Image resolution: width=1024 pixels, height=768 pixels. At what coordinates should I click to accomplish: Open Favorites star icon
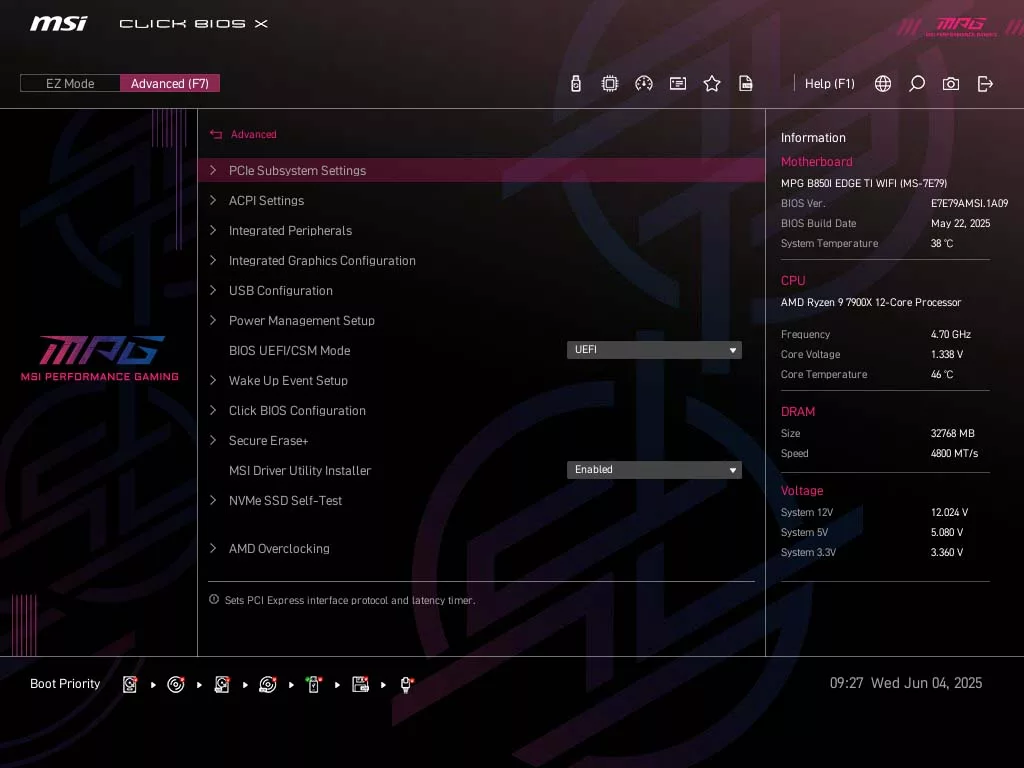pyautogui.click(x=712, y=84)
